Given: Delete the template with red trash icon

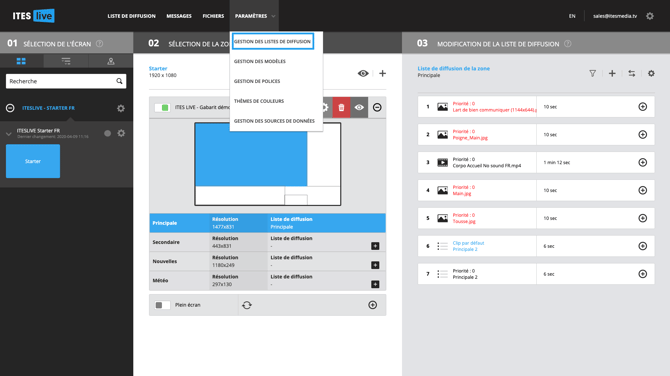Looking at the screenshot, I should [341, 107].
